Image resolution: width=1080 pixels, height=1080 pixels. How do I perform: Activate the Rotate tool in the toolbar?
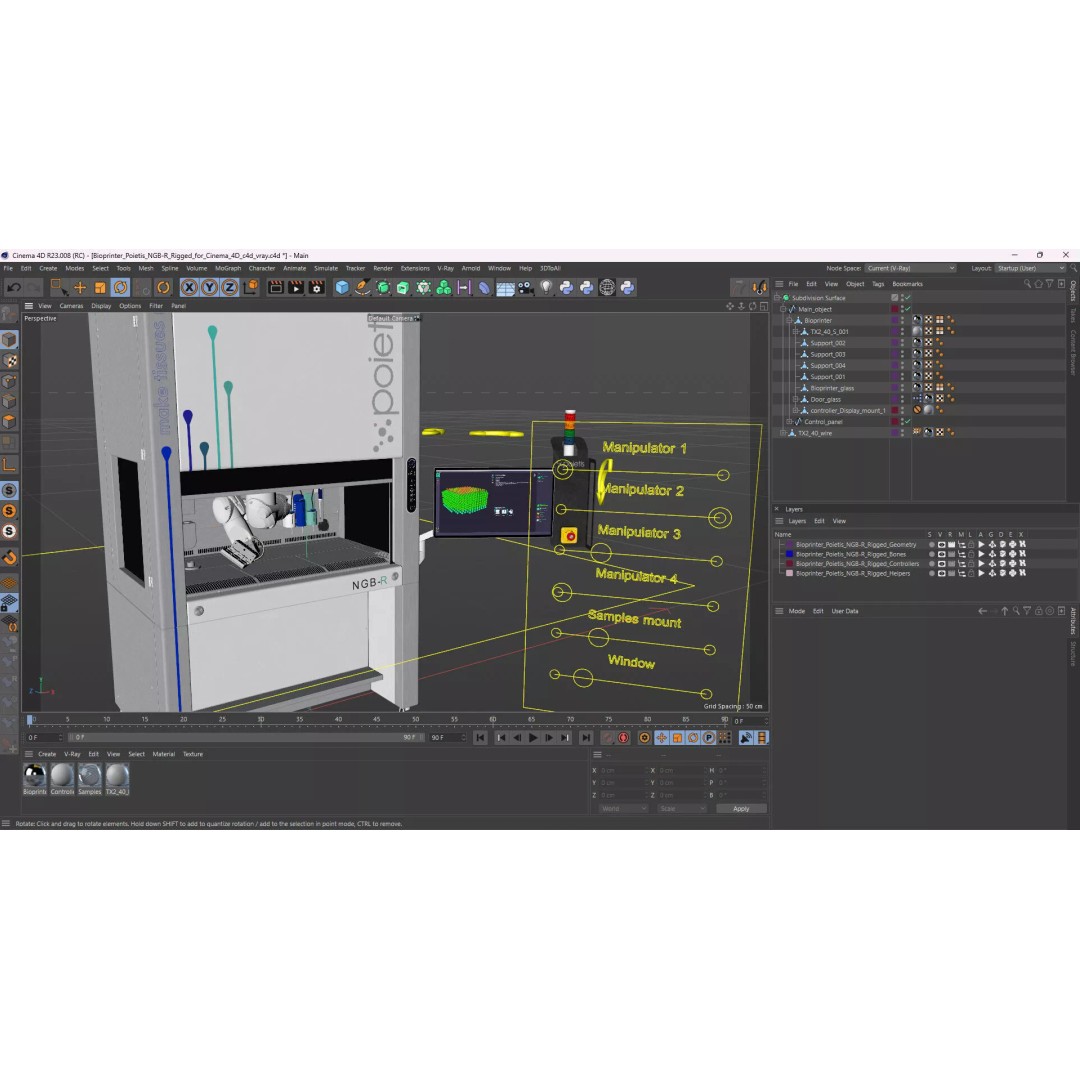[121, 287]
